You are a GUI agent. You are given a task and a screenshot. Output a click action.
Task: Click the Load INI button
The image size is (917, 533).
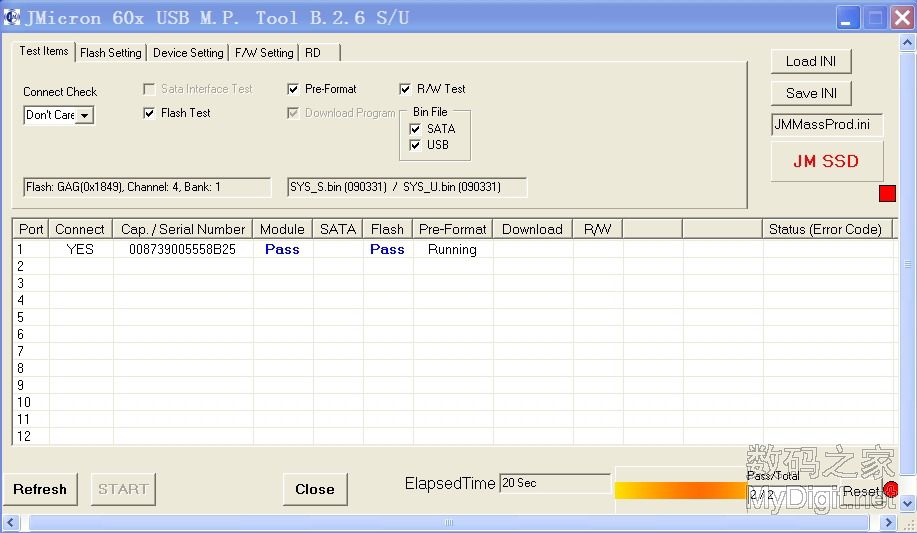[811, 61]
